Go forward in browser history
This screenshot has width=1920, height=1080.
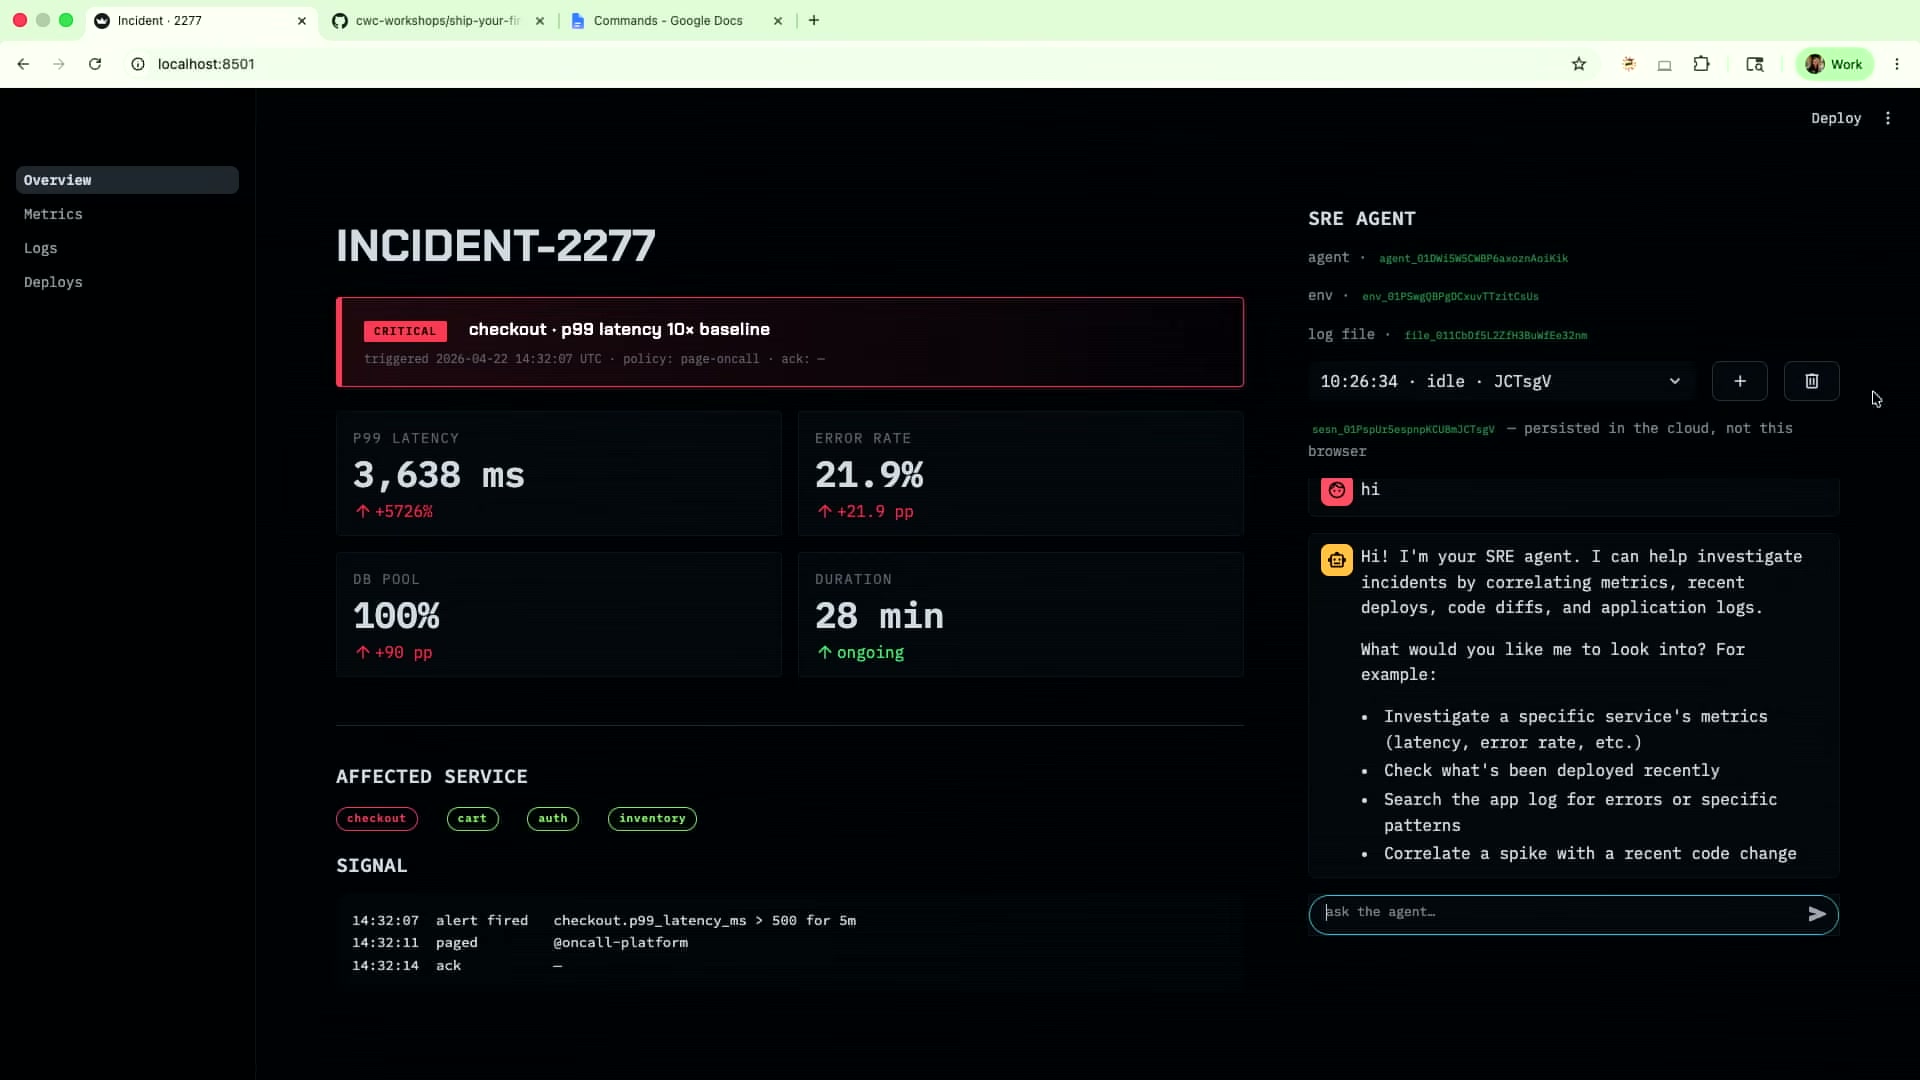tap(59, 64)
